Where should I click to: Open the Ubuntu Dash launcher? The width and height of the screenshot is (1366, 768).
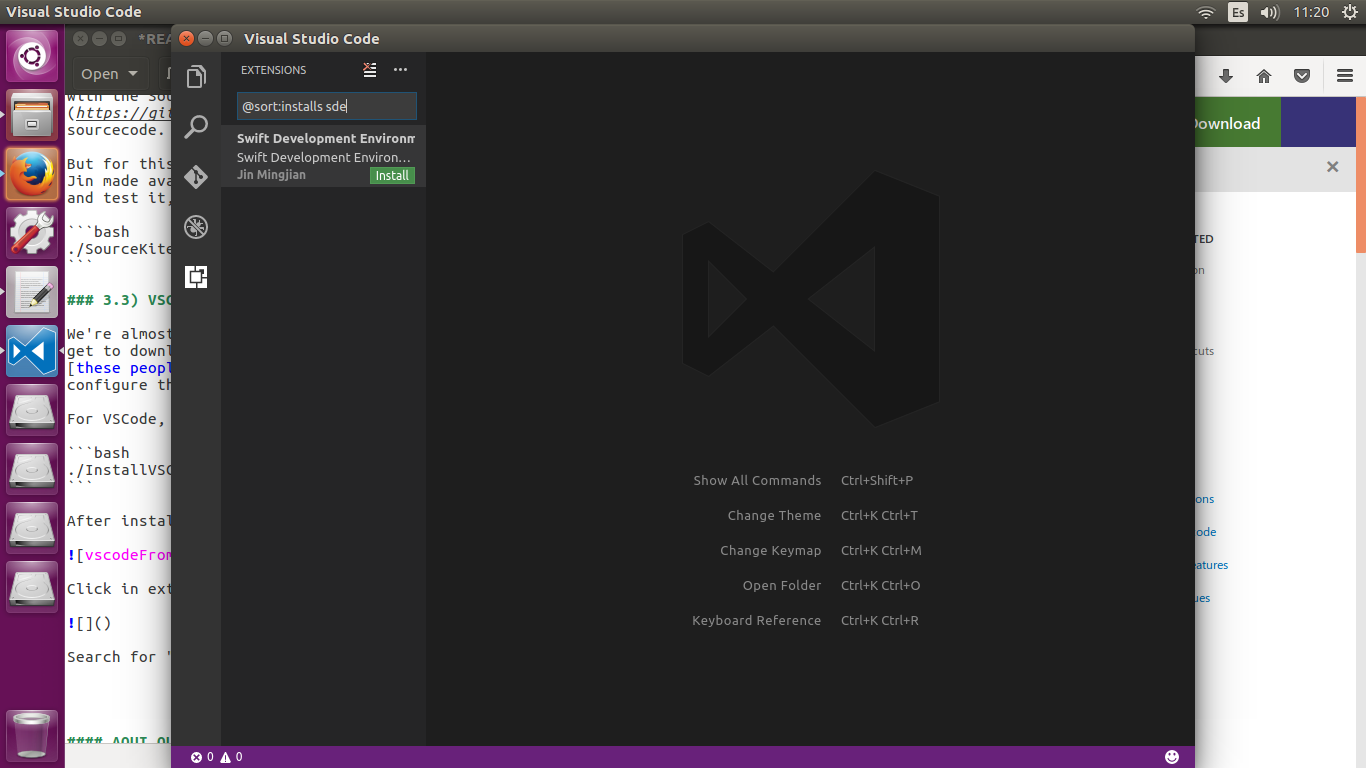pos(33,57)
